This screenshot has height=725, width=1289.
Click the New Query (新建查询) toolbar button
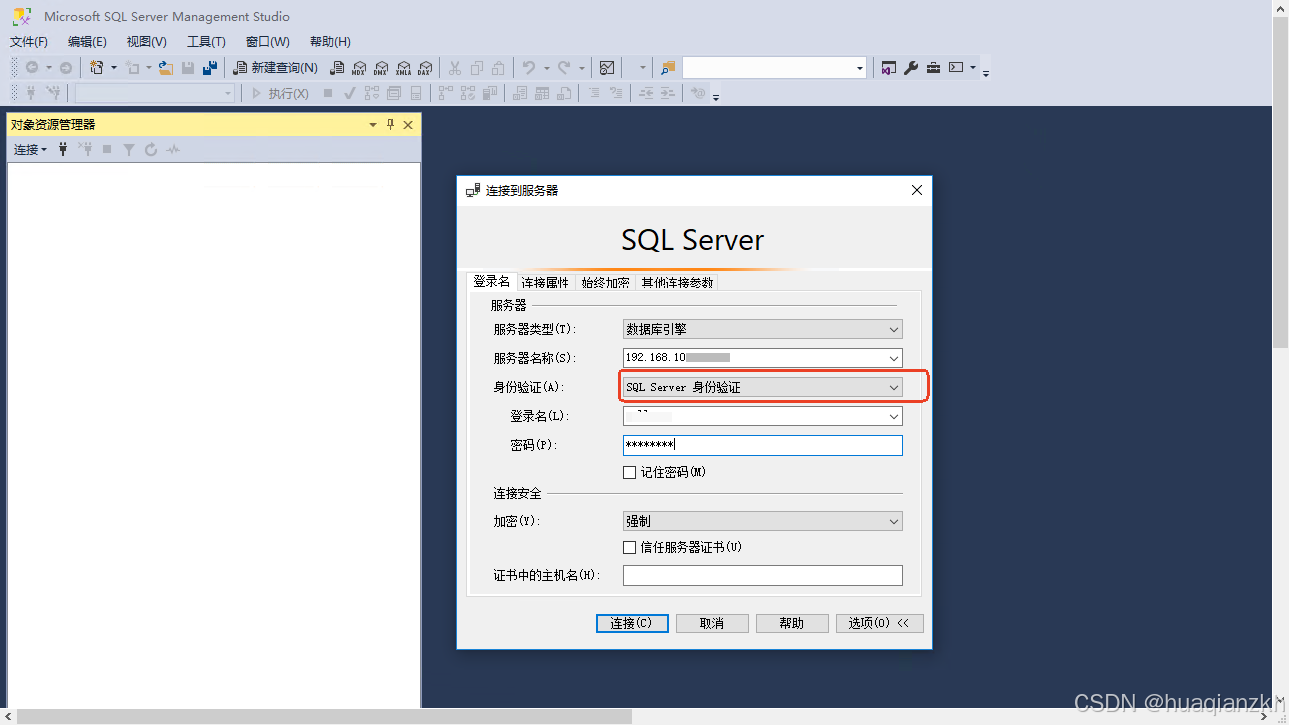click(276, 68)
